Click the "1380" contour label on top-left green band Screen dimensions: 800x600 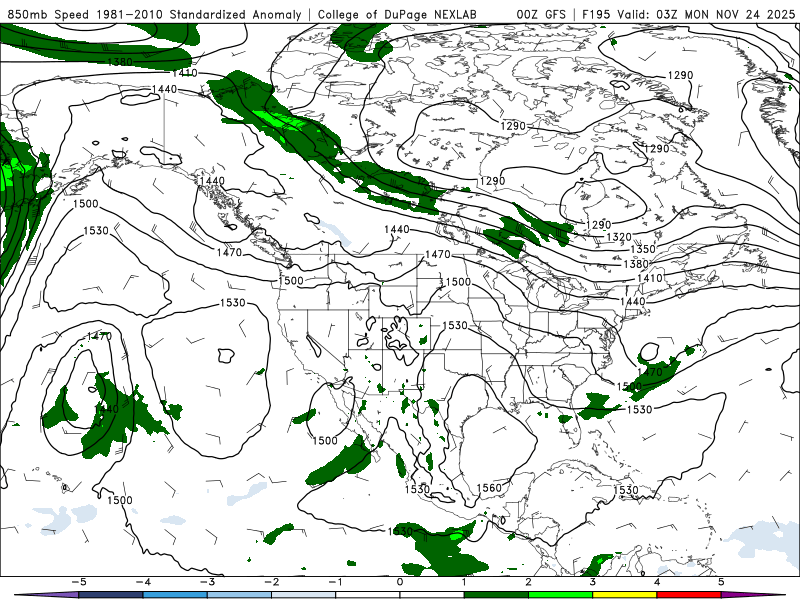pyautogui.click(x=120, y=62)
